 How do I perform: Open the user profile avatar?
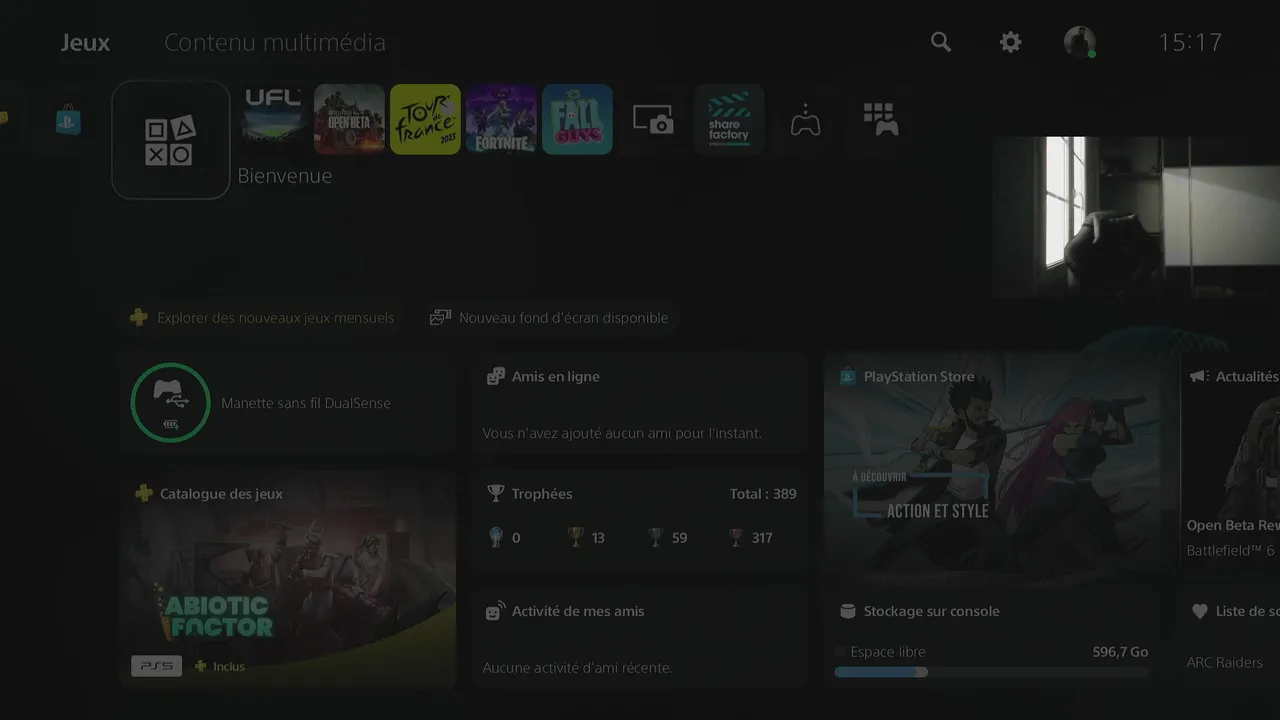(x=1079, y=42)
